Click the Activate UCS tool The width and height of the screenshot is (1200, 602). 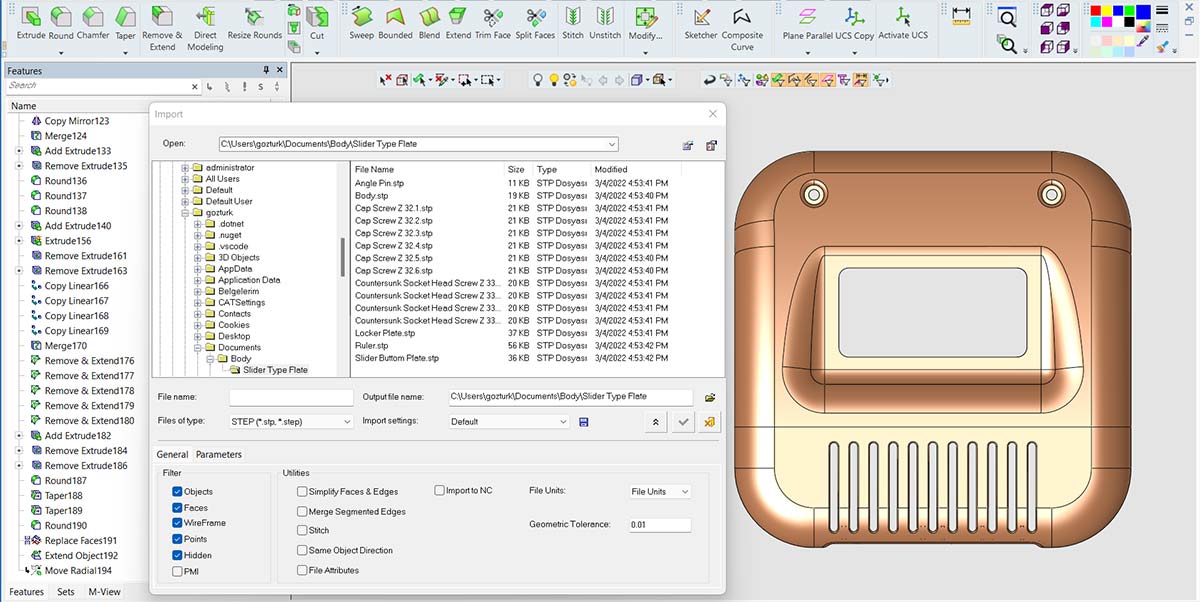pos(903,23)
